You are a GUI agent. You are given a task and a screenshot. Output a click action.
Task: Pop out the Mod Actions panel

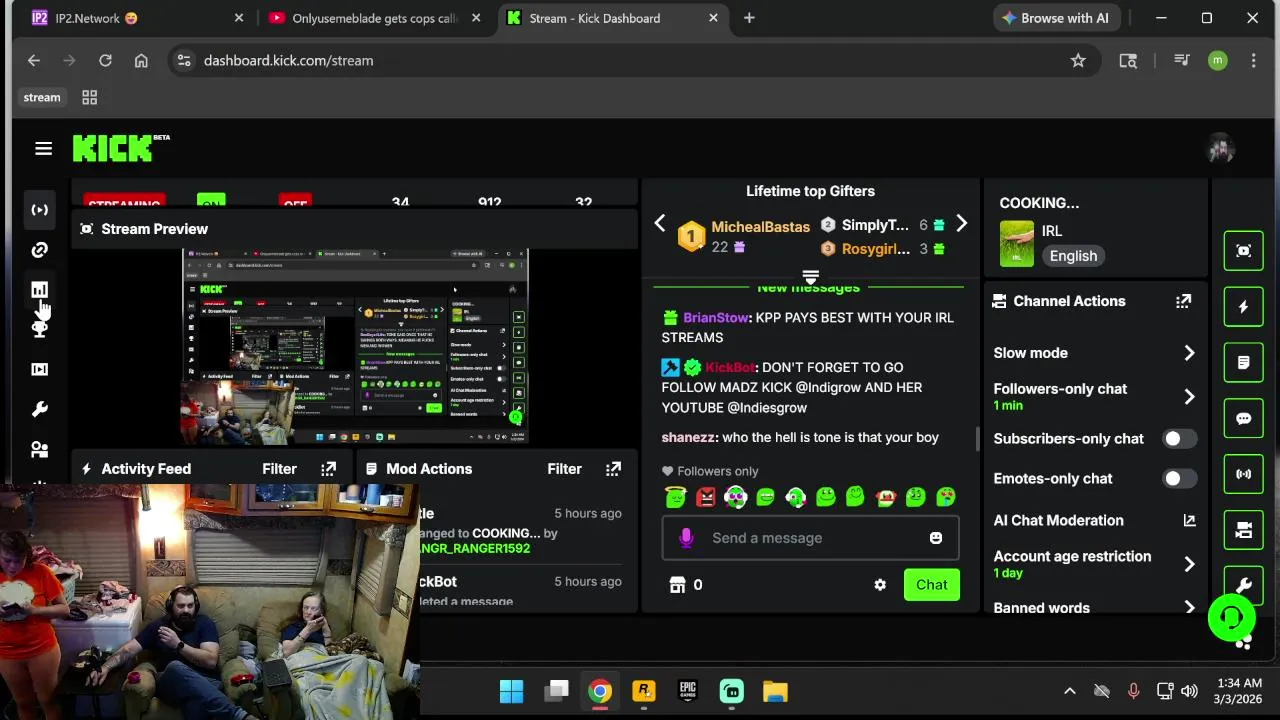[614, 469]
